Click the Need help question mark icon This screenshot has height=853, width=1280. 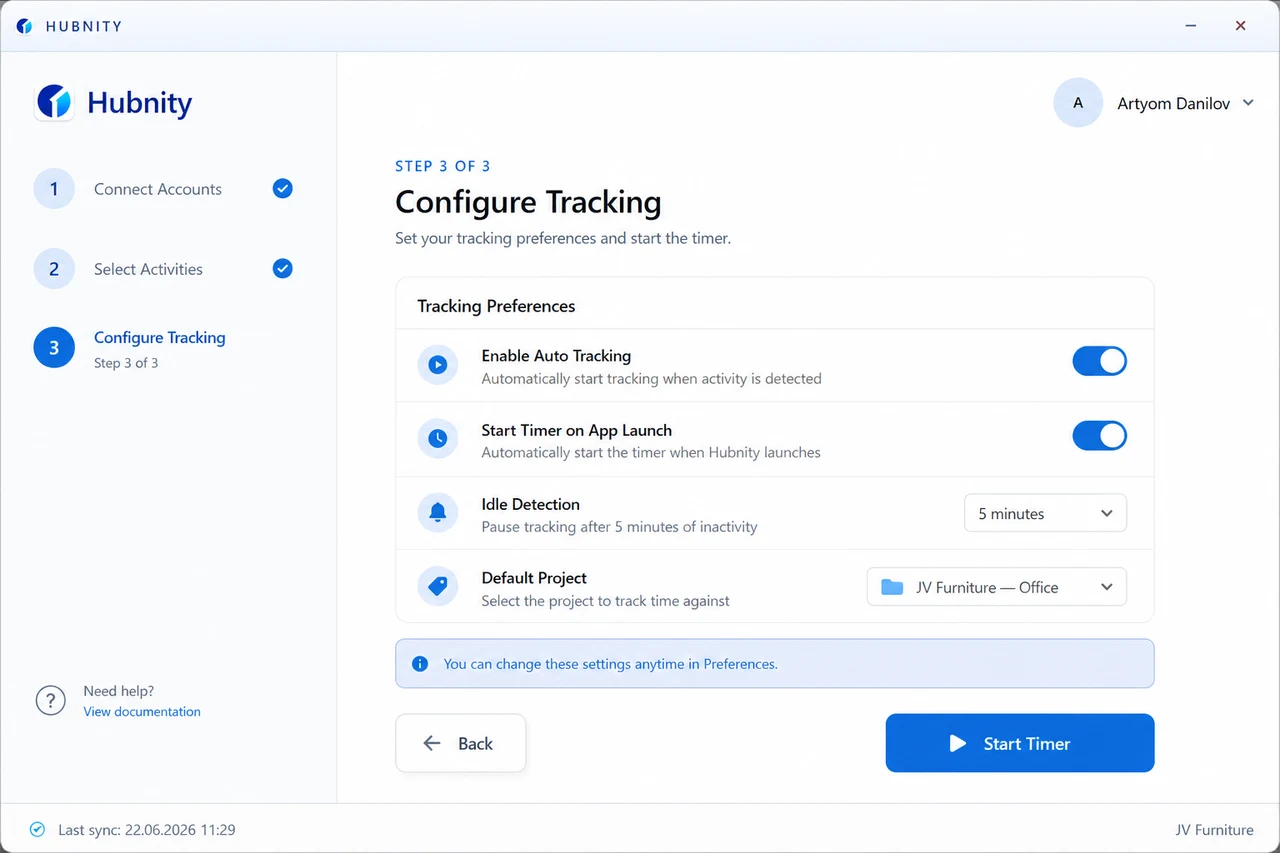[x=50, y=701]
